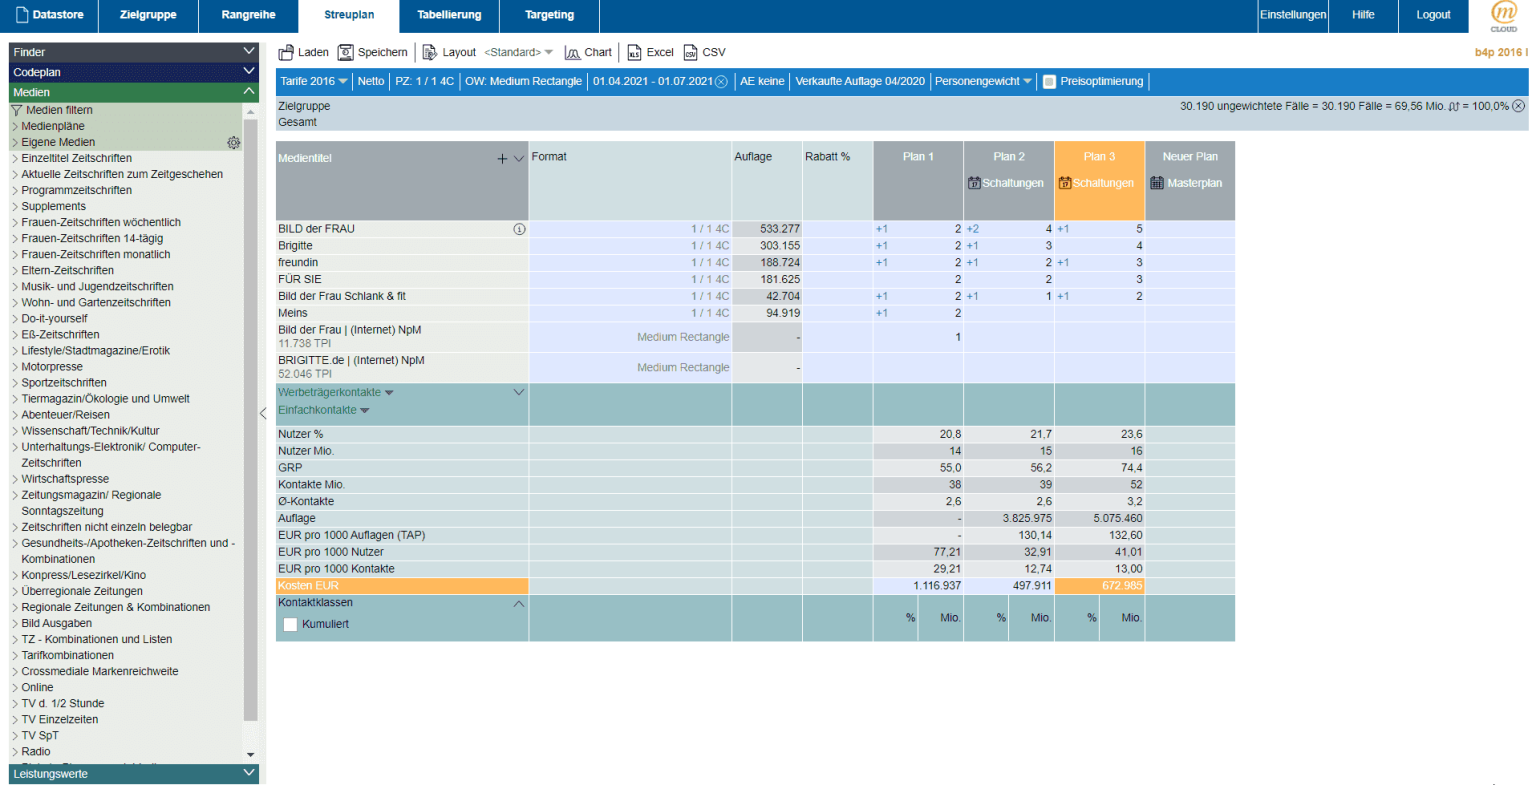
Task: Select the orange Plan 3 column header
Action: pyautogui.click(x=1098, y=157)
